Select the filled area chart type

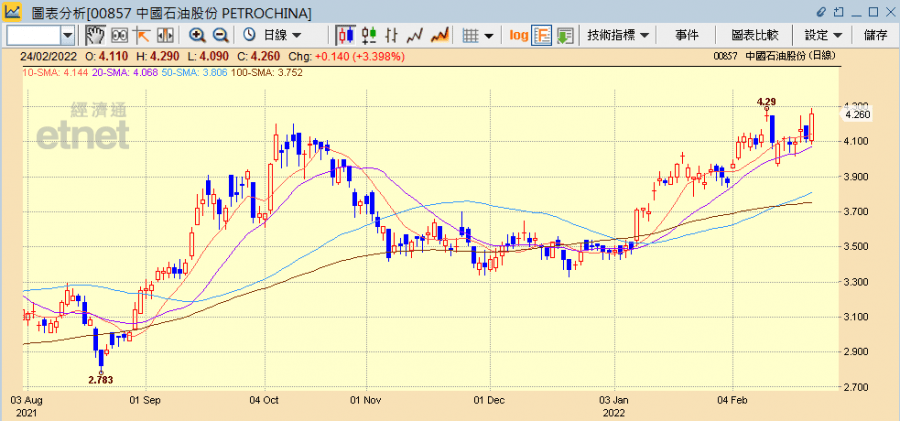pos(438,35)
